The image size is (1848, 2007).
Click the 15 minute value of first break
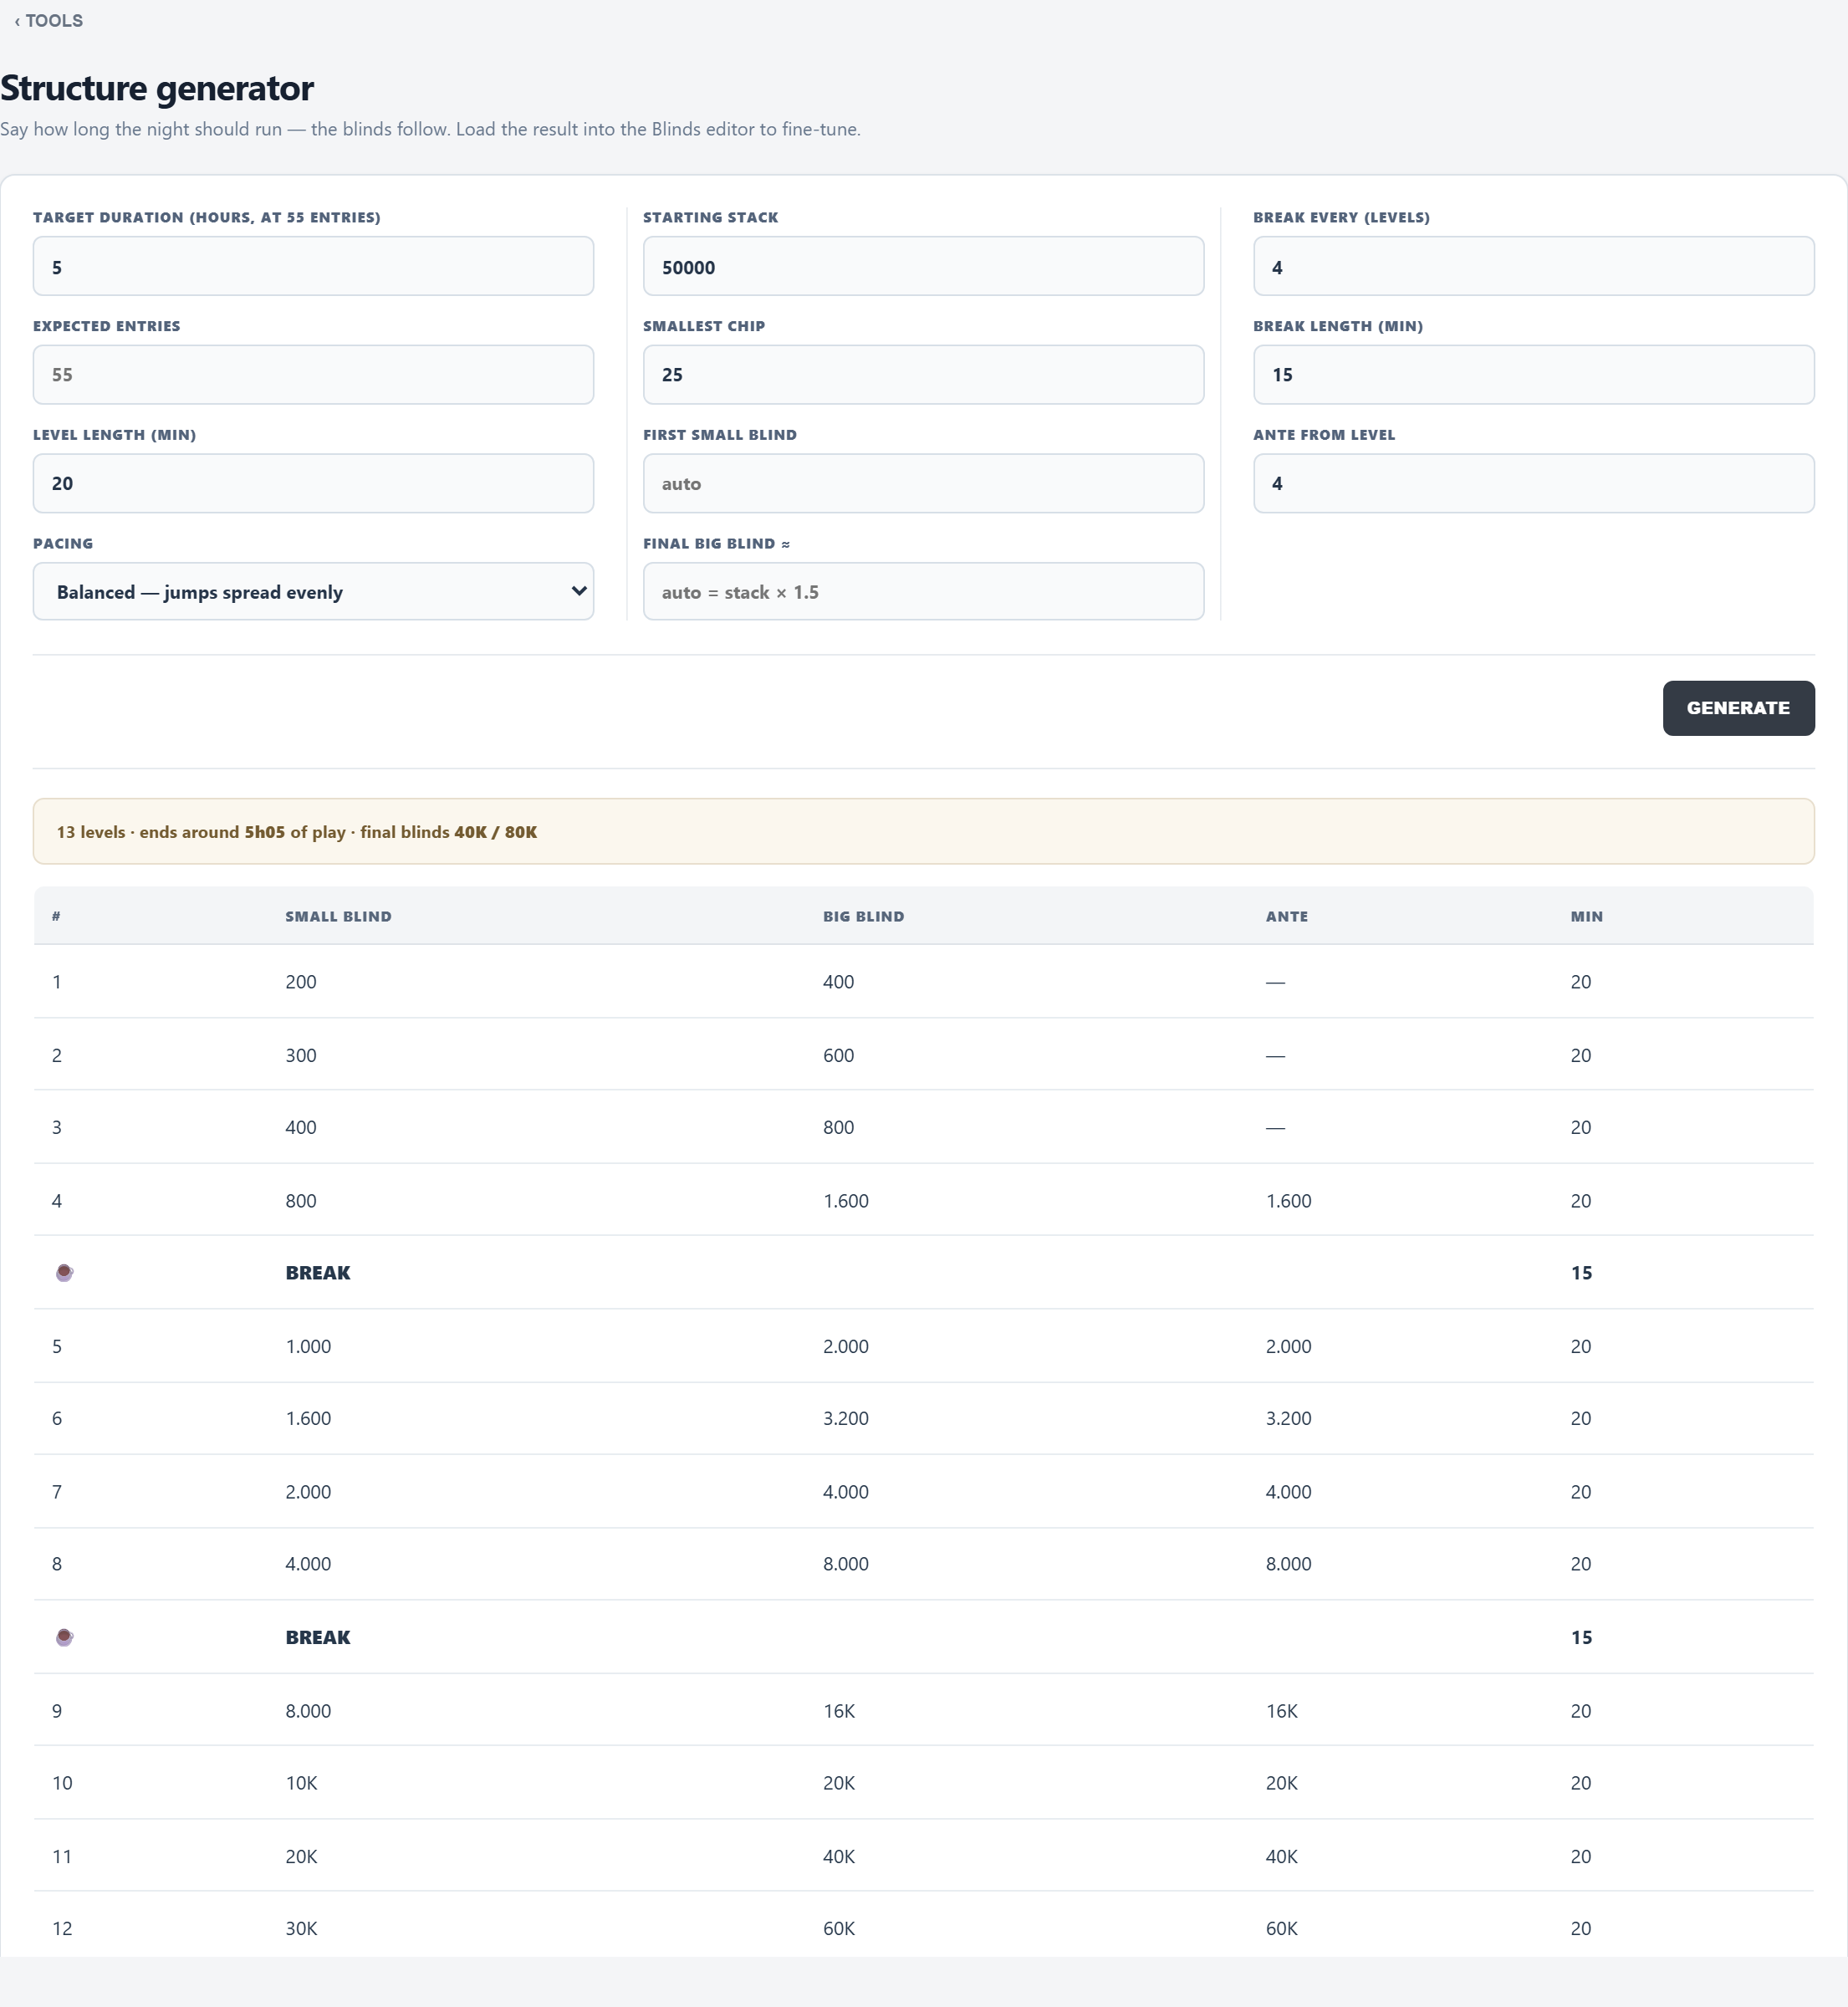click(1581, 1273)
